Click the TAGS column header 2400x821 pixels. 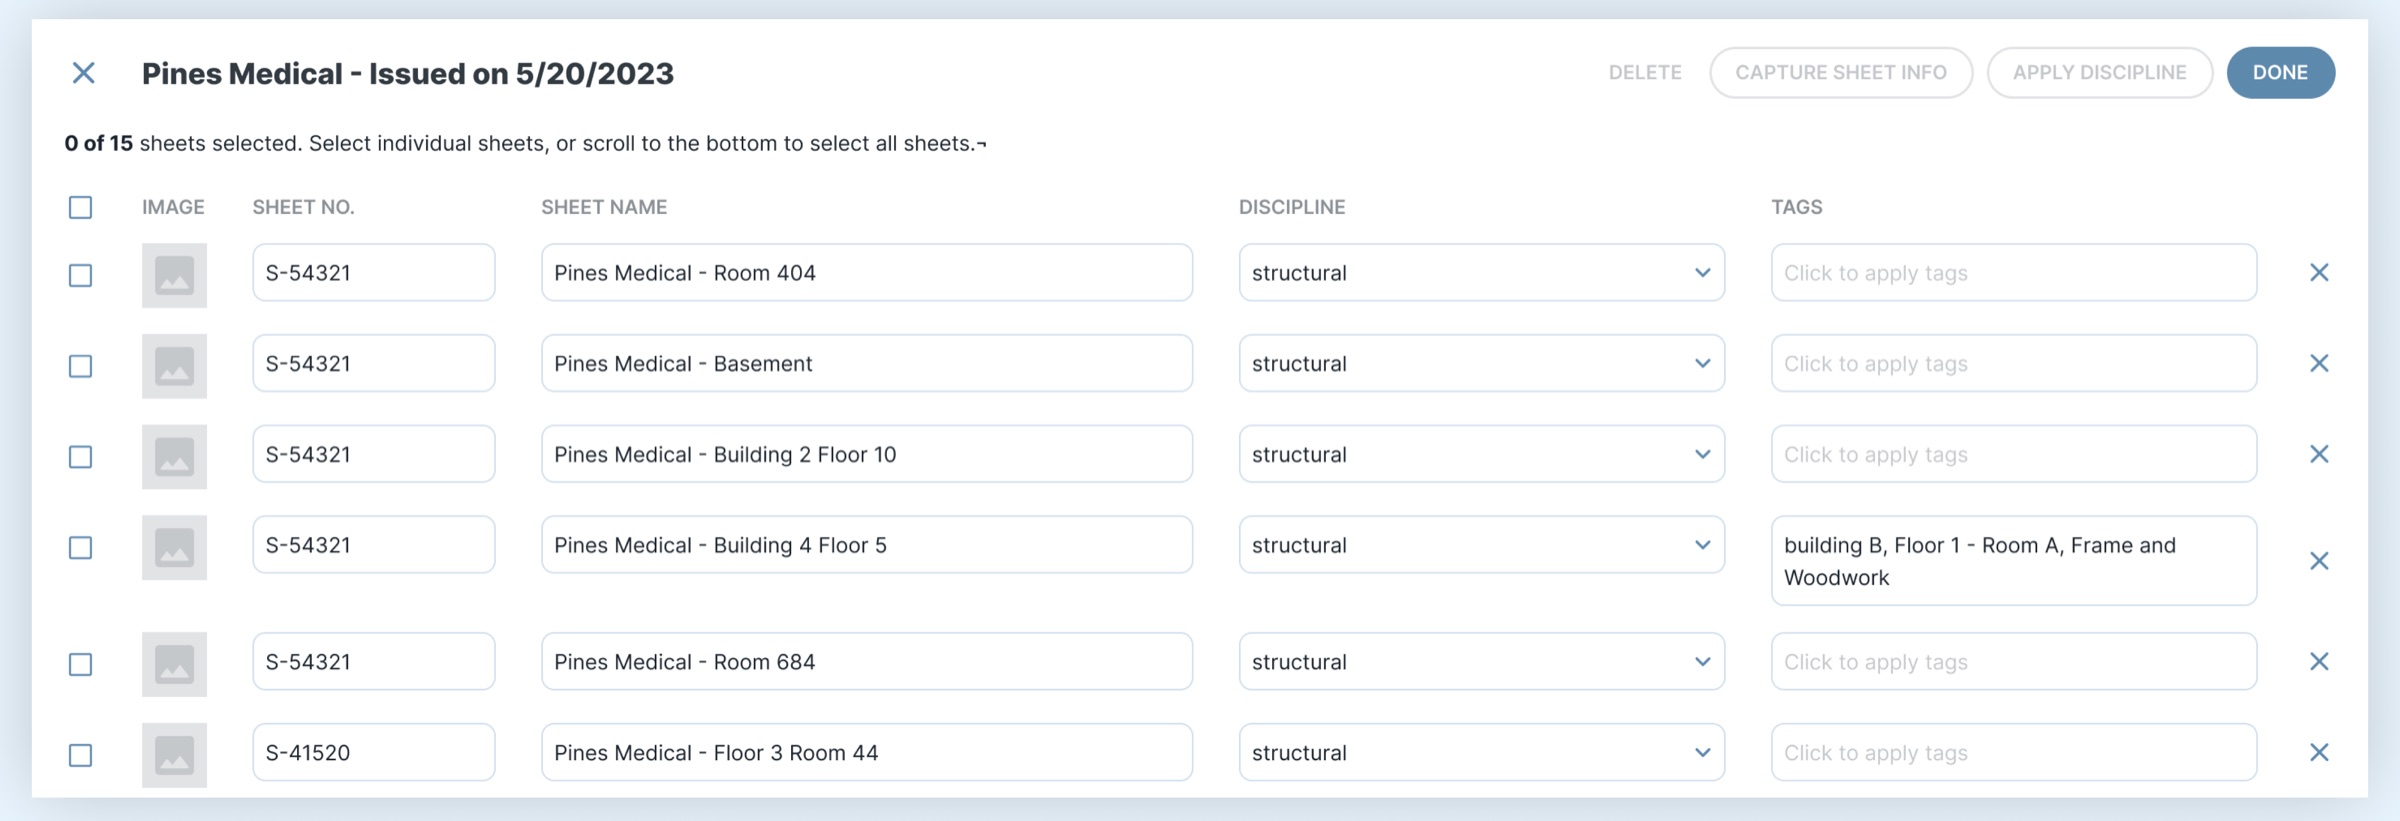click(x=1797, y=207)
